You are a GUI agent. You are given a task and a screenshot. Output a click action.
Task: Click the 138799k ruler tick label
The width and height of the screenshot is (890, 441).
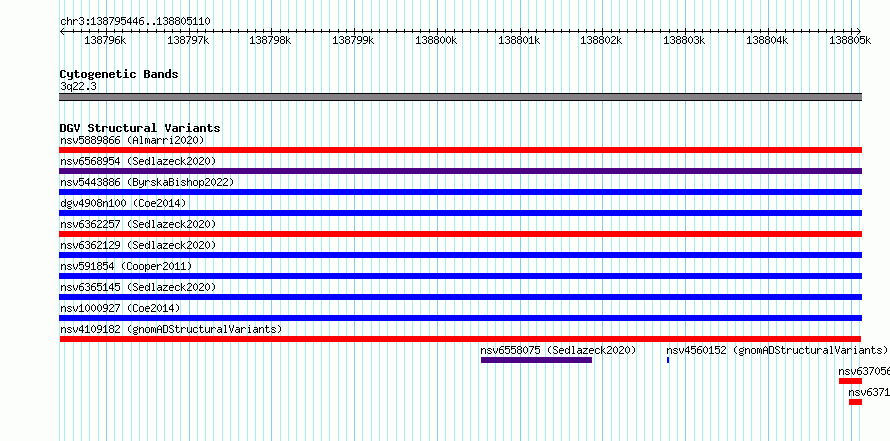[353, 40]
